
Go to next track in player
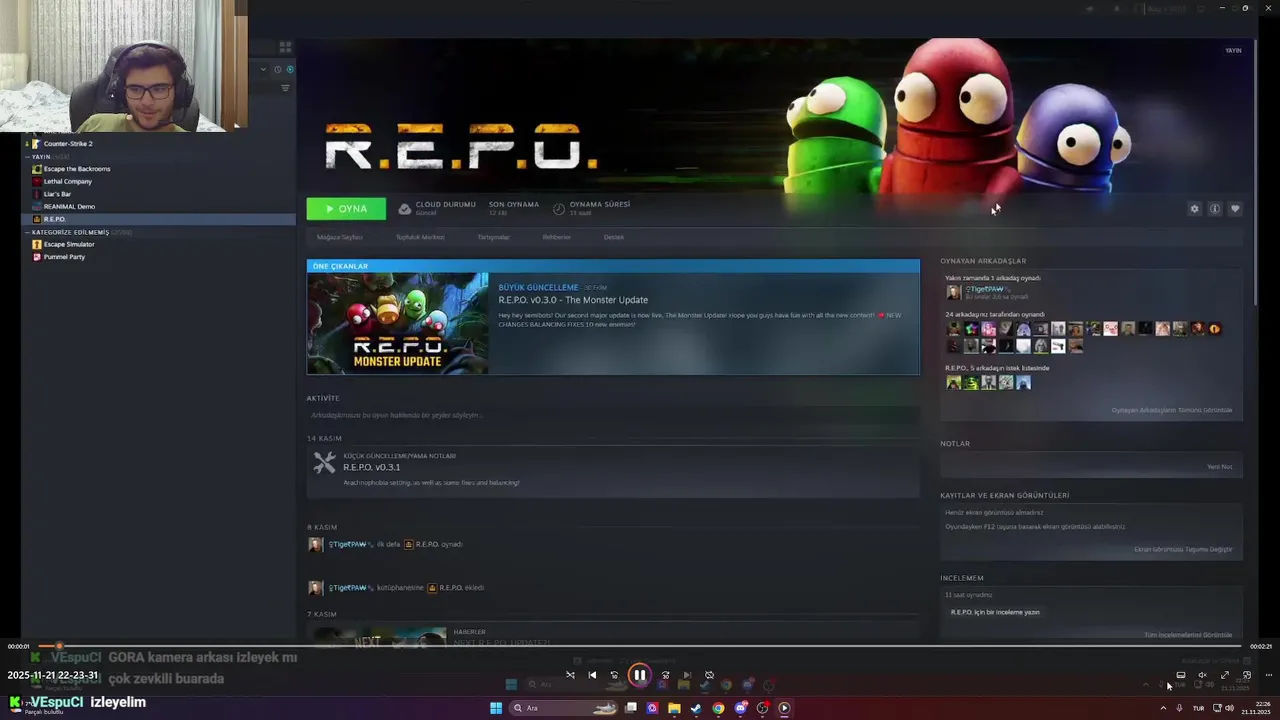687,675
